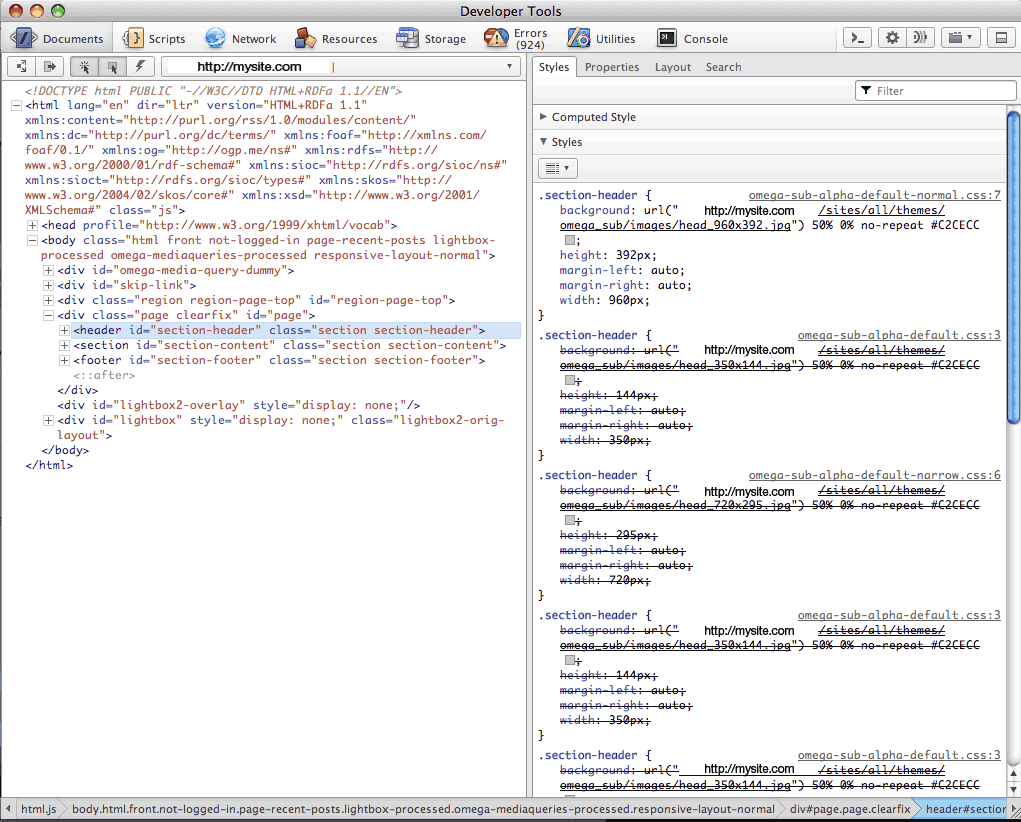The image size is (1021, 822).
Task: Switch to the Properties tab
Action: tap(611, 67)
